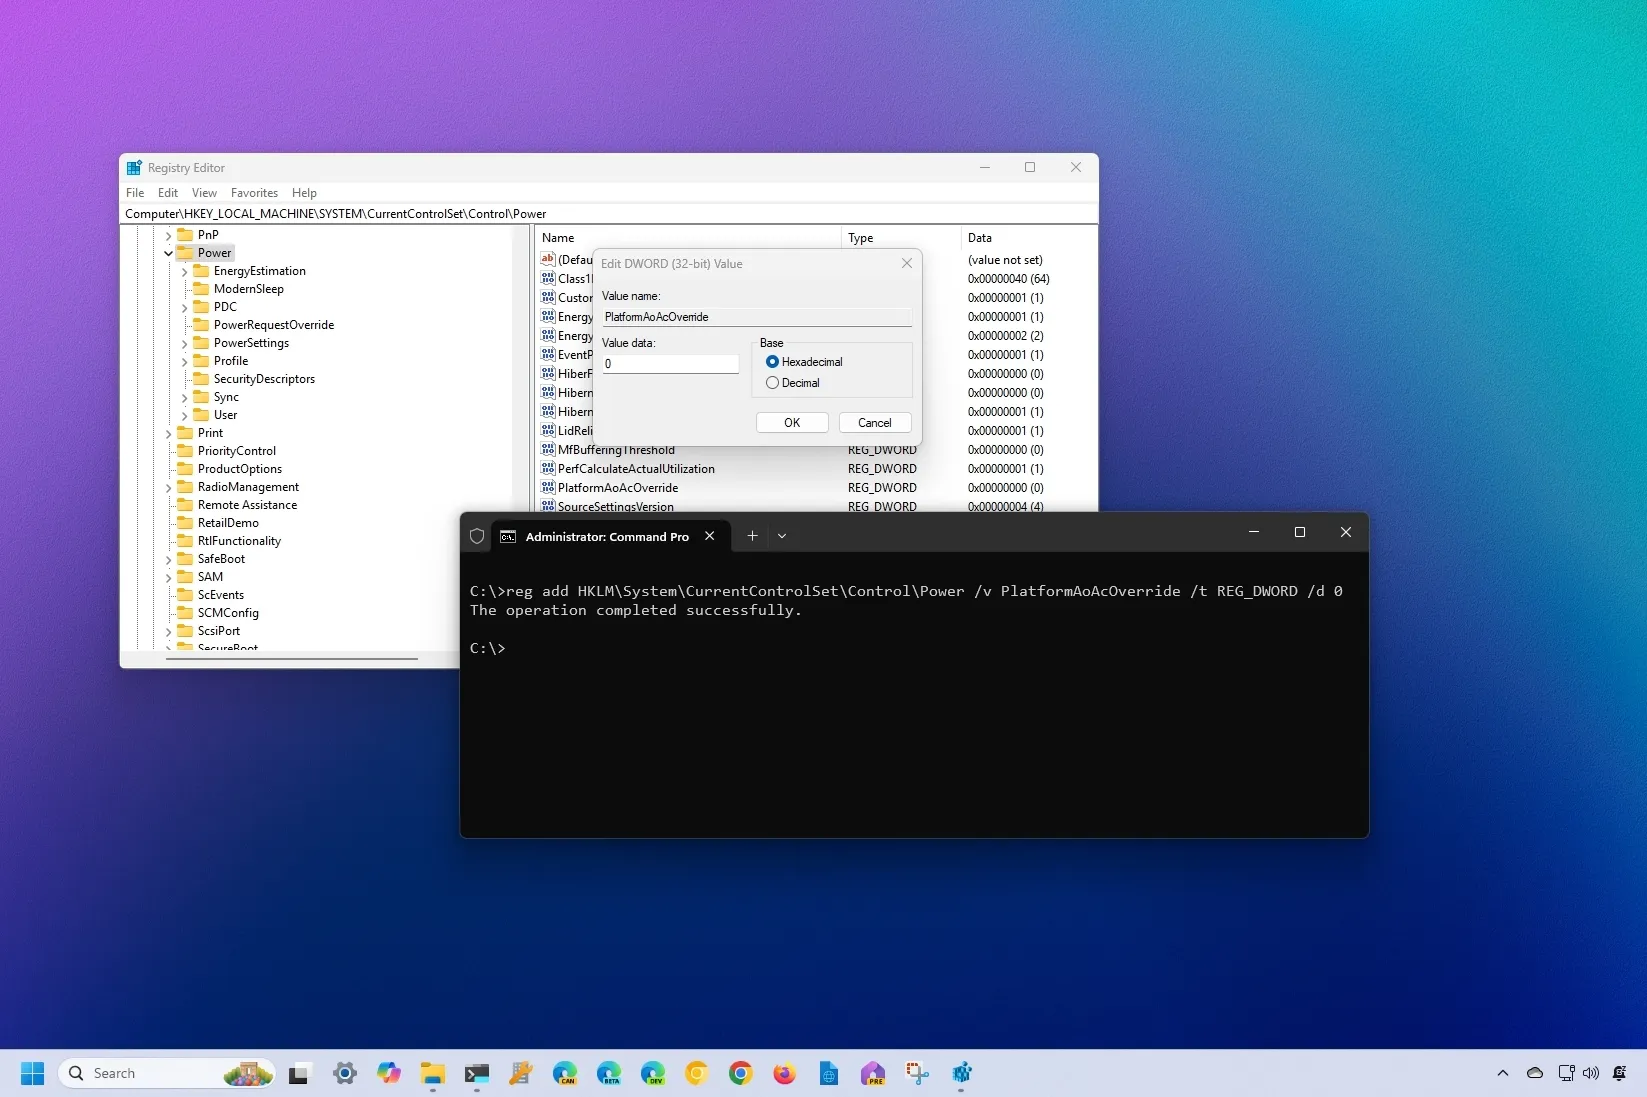The height and width of the screenshot is (1097, 1647).
Task: Select the Decimal base option
Action: click(x=772, y=383)
